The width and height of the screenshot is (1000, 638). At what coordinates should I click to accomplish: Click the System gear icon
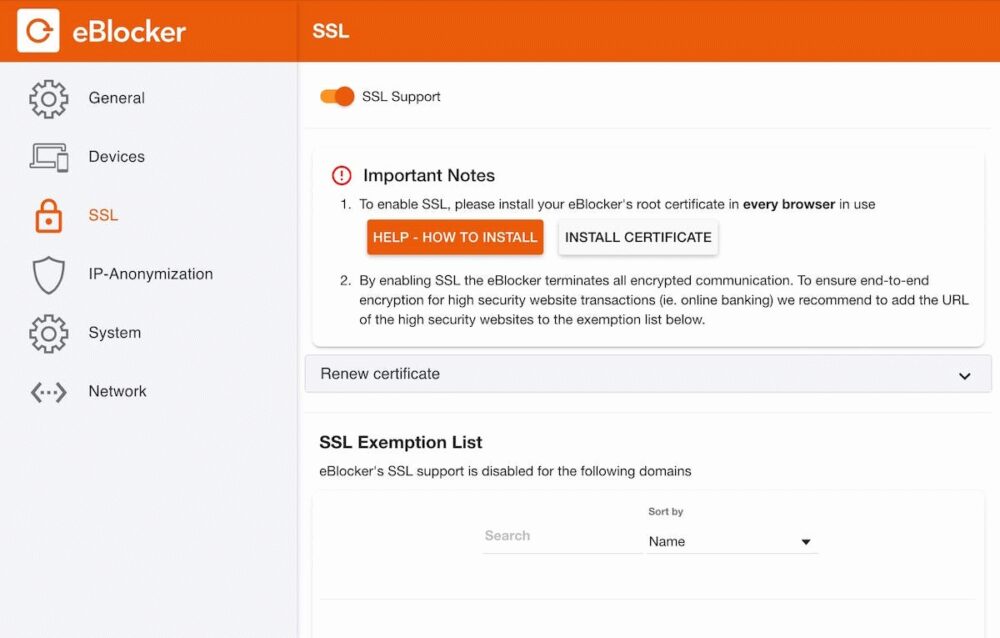tap(48, 333)
